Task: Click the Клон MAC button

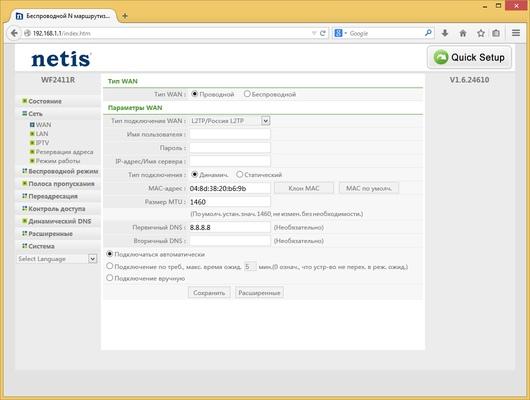Action: click(x=304, y=188)
